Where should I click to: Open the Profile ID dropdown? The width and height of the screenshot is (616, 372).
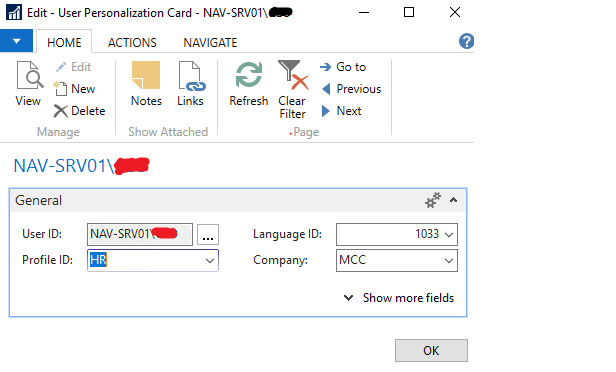click(x=210, y=260)
